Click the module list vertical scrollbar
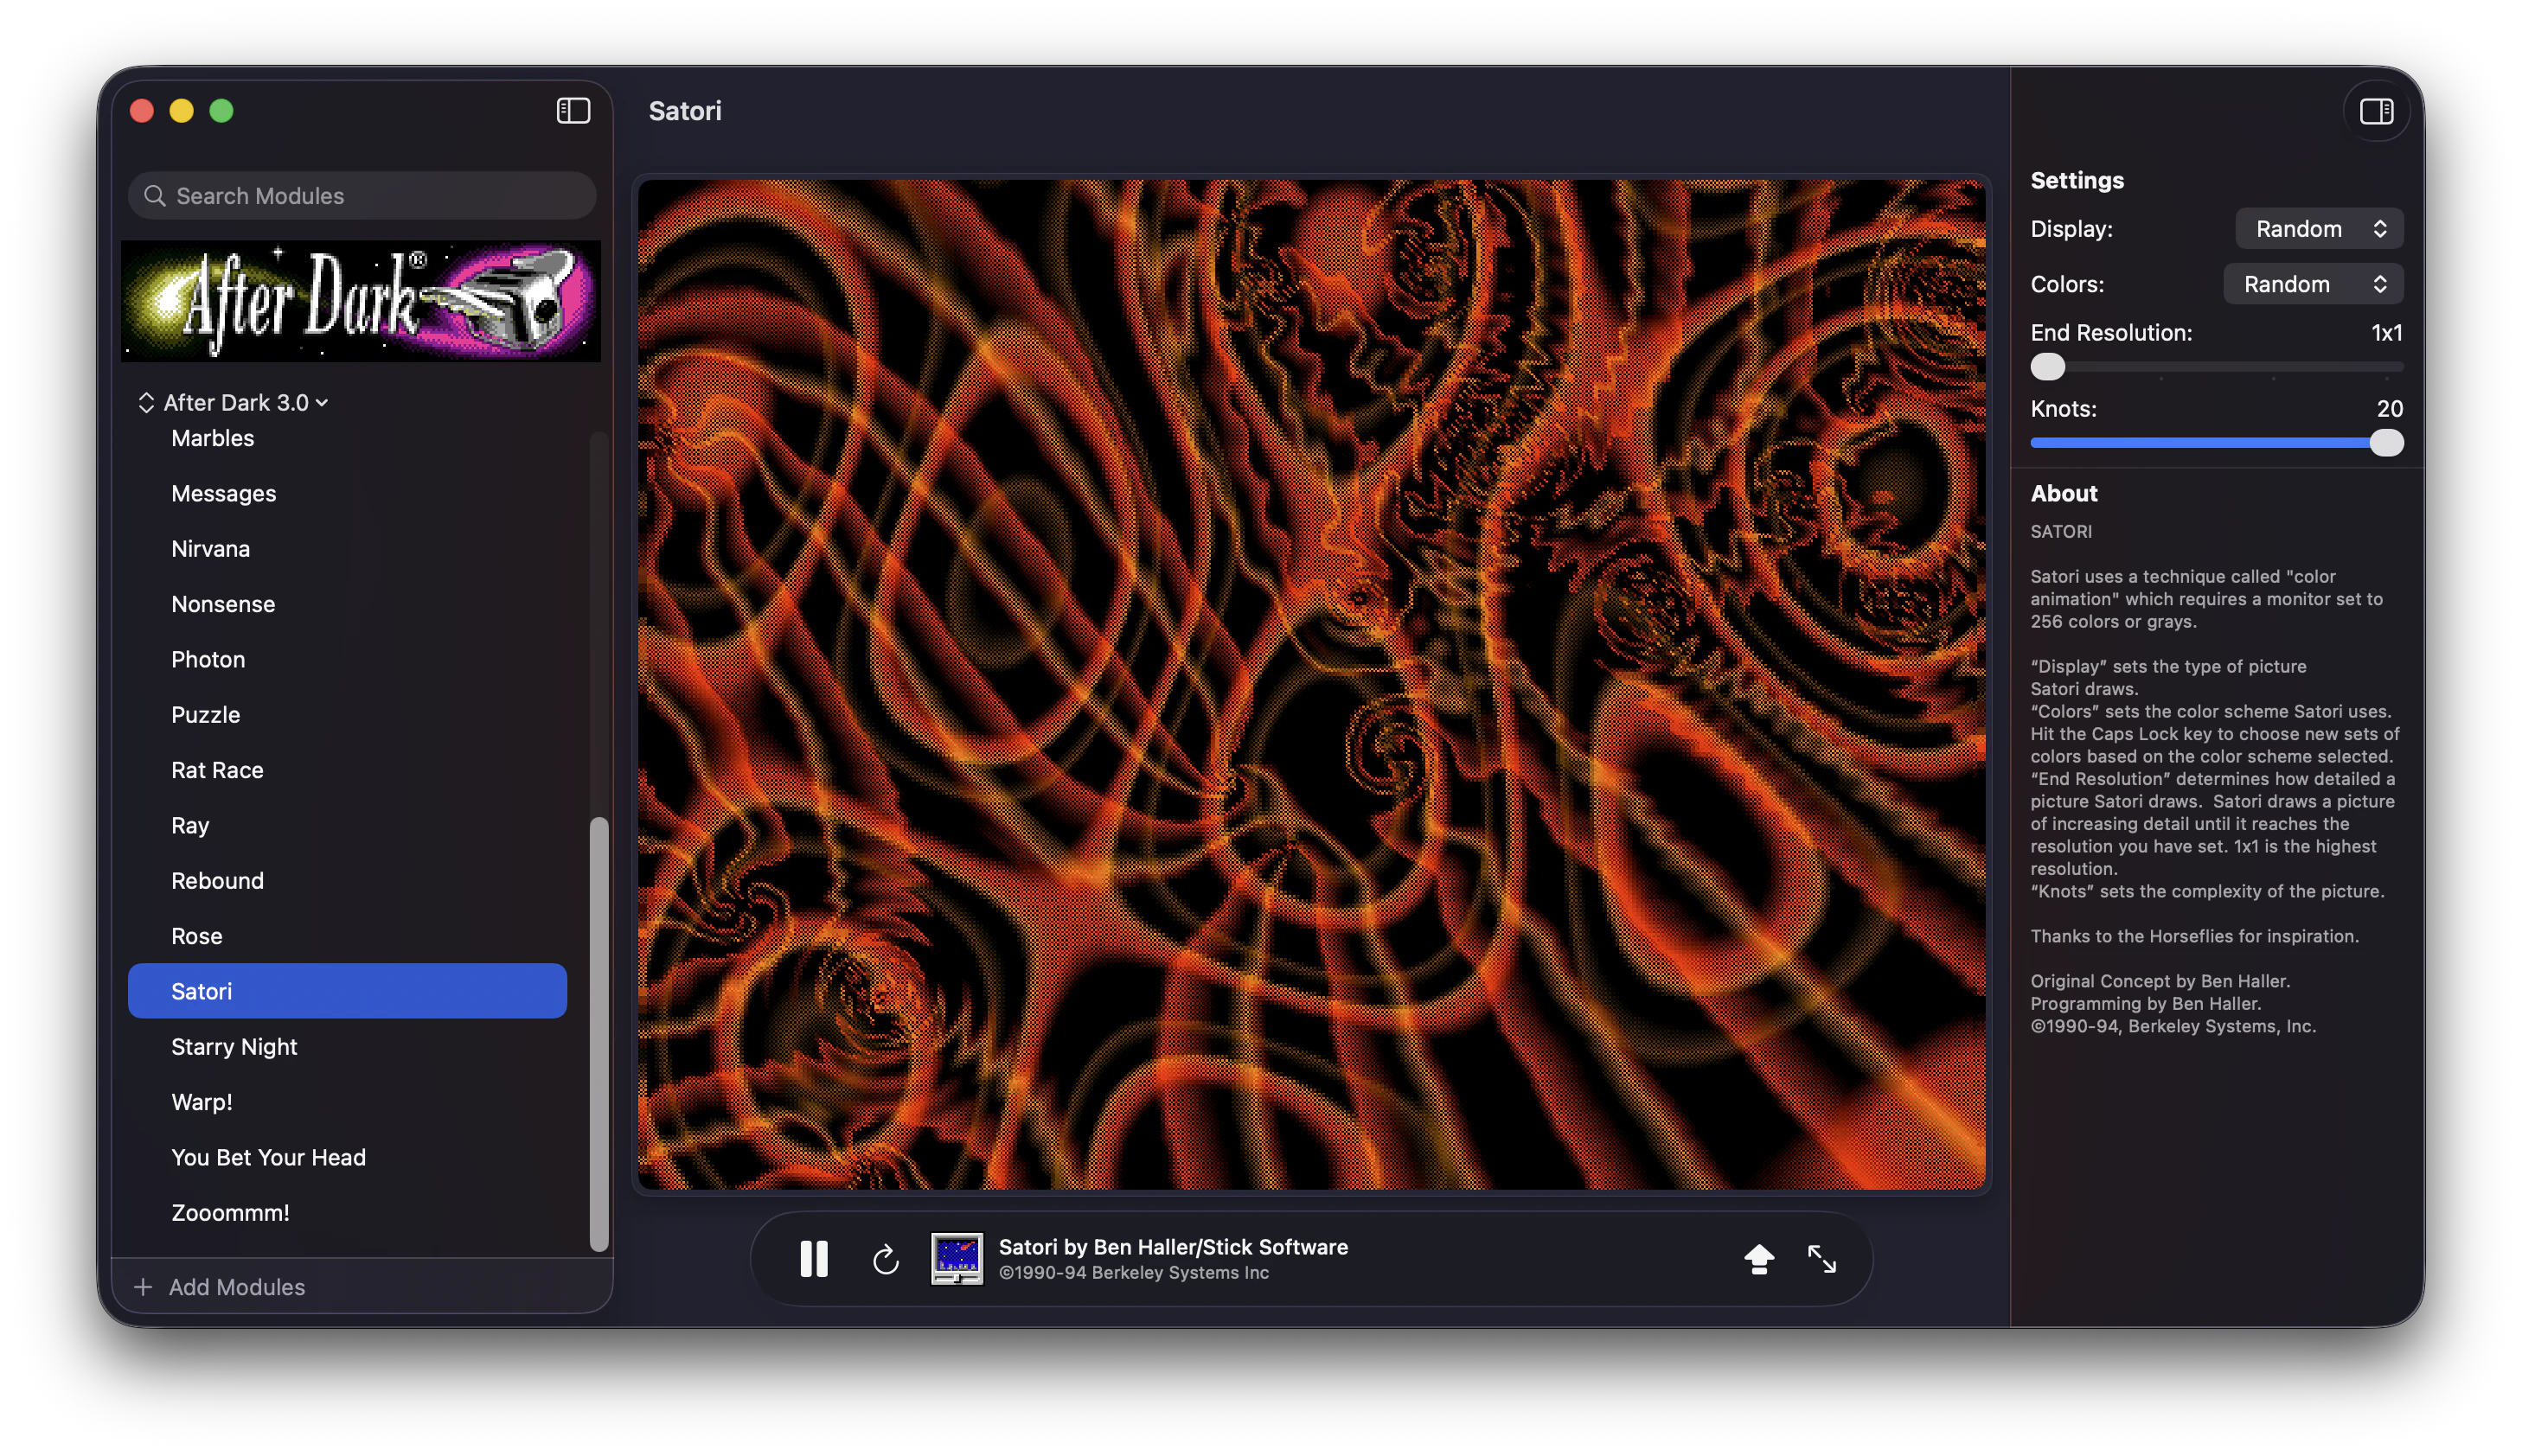Screen dimensions: 2522x1456 click(599, 1034)
